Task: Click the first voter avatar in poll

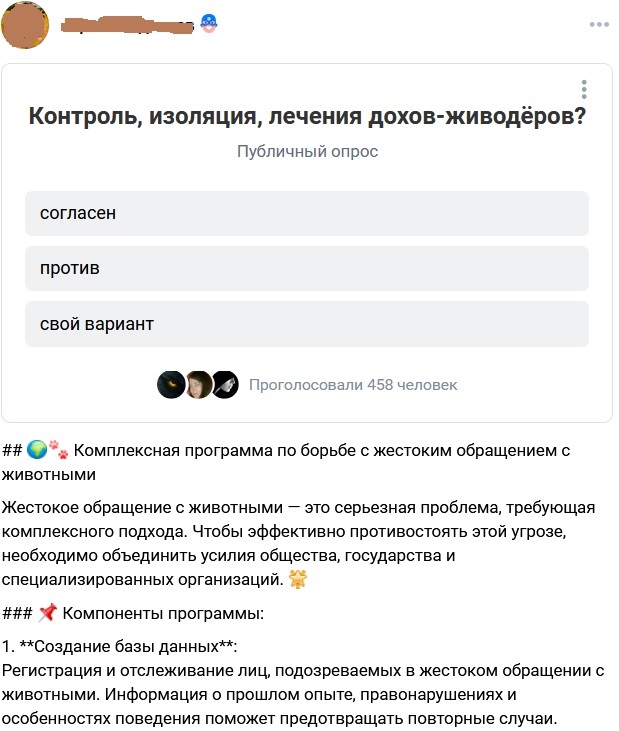Action: pyautogui.click(x=171, y=384)
